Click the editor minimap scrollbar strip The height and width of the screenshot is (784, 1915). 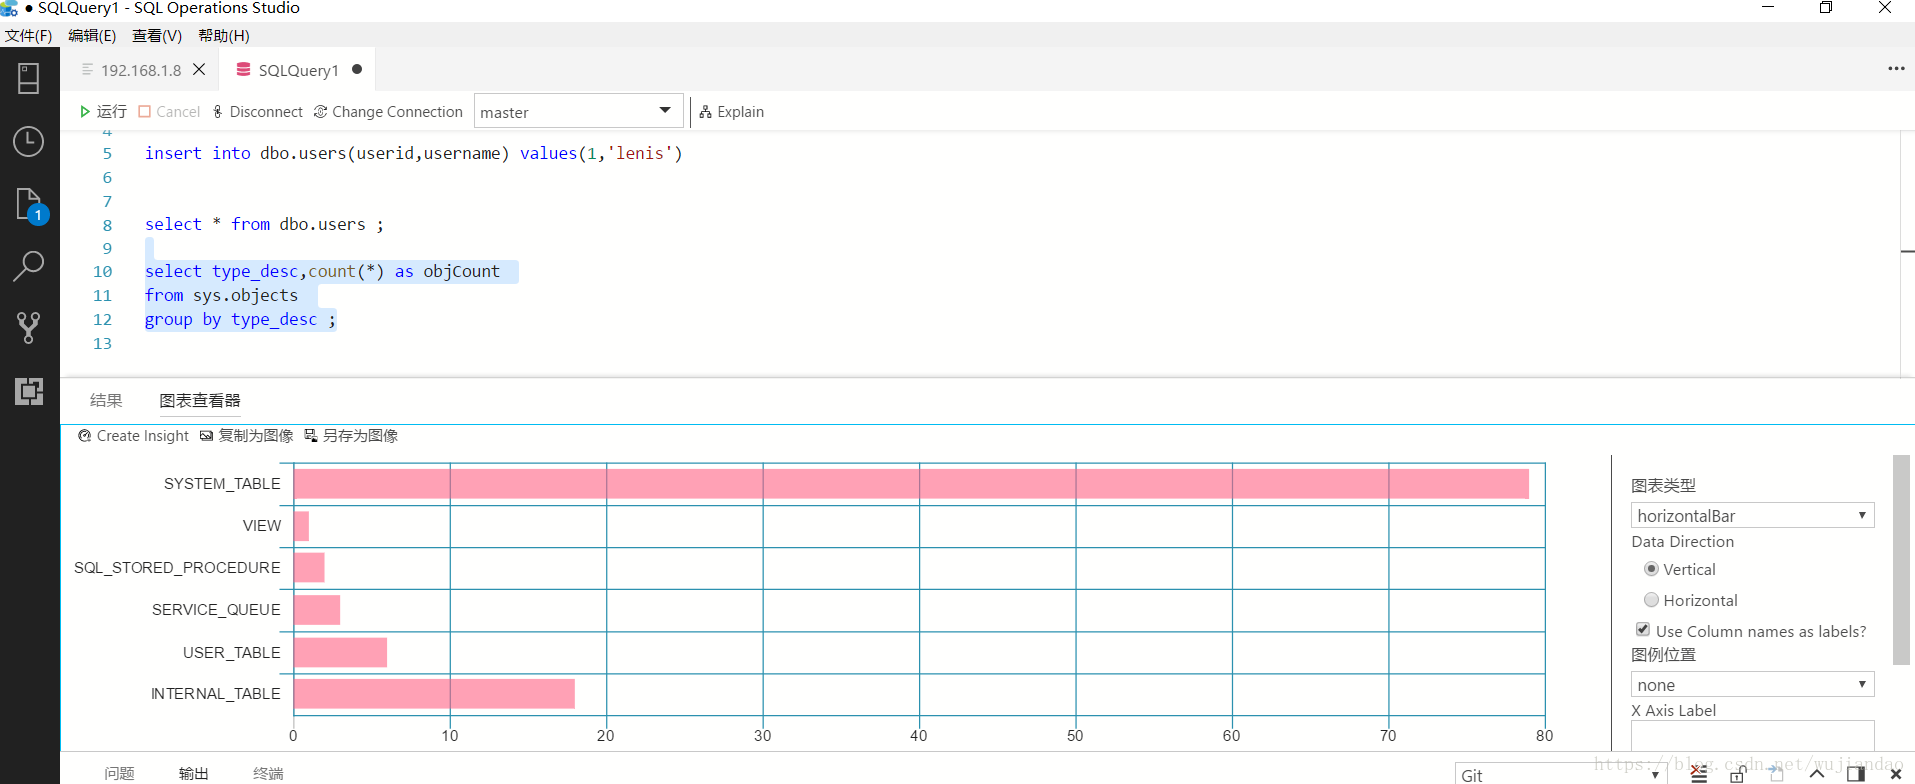1907,254
